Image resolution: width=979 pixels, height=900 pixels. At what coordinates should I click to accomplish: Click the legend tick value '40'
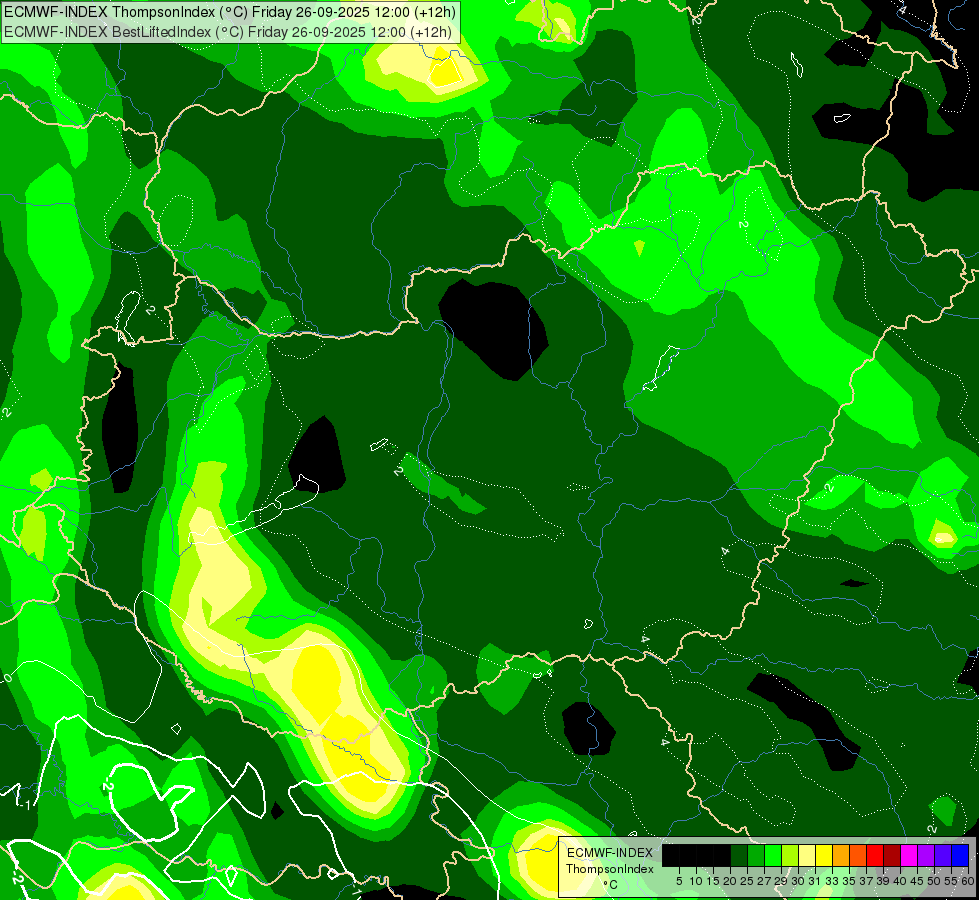[900, 881]
